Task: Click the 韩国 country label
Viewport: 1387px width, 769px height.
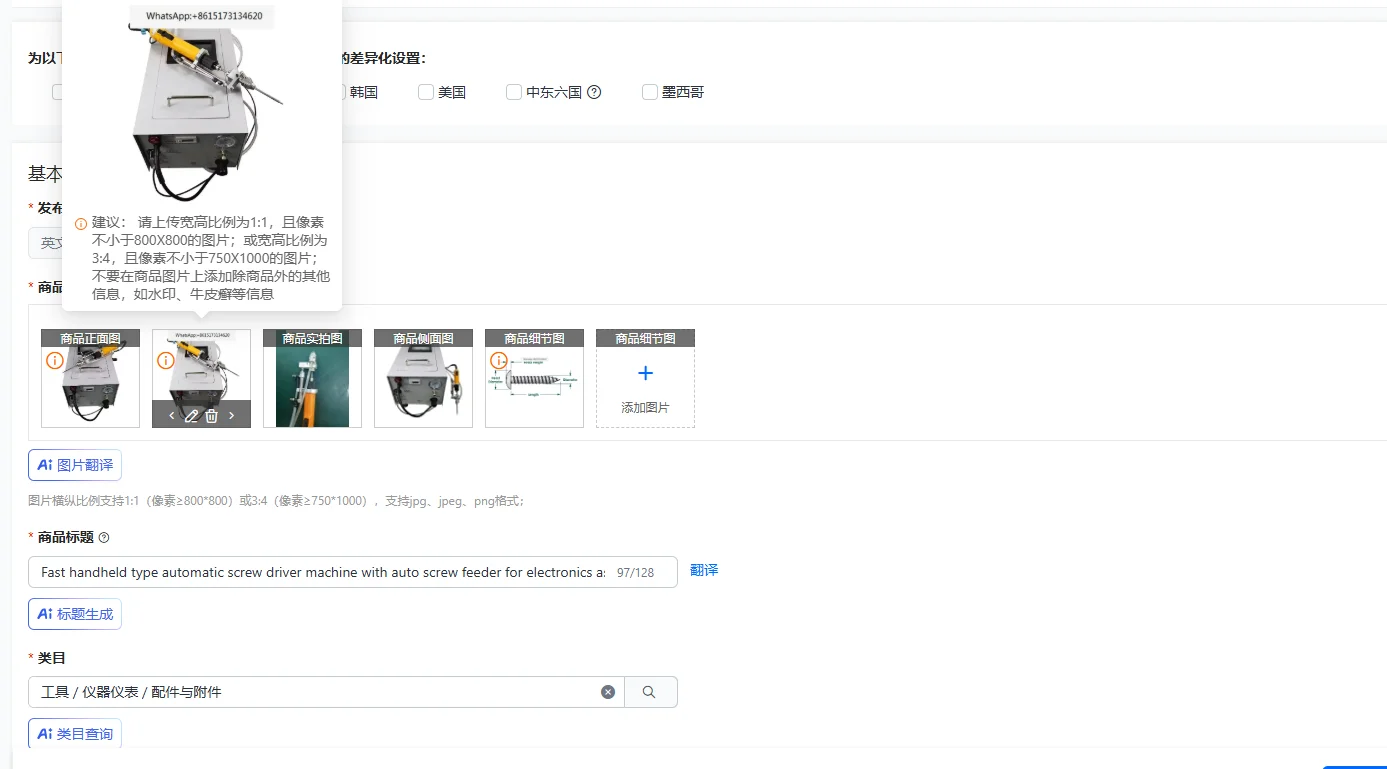Action: point(364,92)
